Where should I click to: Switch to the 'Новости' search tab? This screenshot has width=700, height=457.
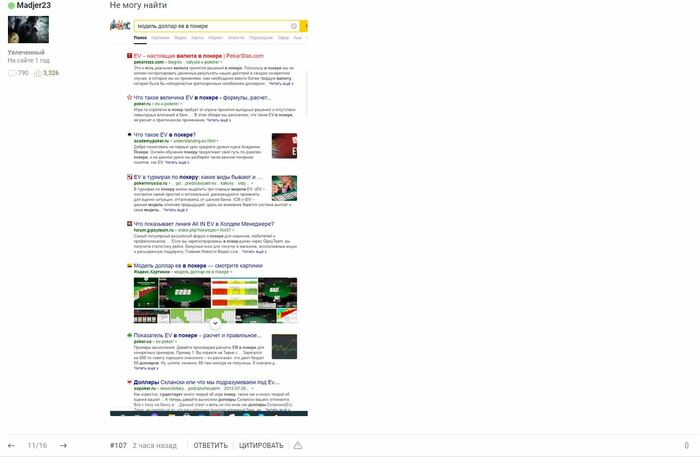[x=236, y=38]
